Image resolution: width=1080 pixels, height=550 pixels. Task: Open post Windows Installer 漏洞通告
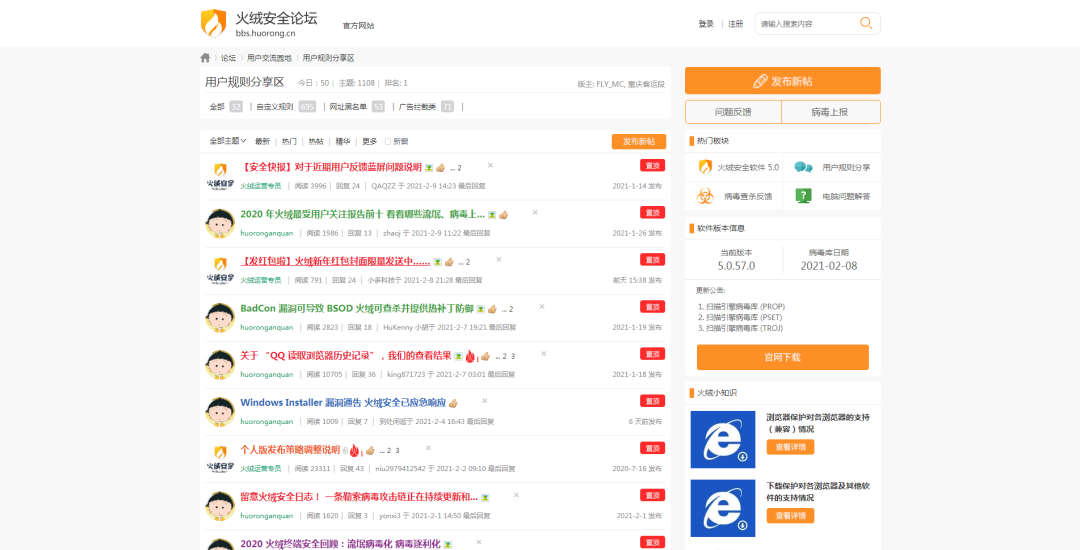click(343, 403)
